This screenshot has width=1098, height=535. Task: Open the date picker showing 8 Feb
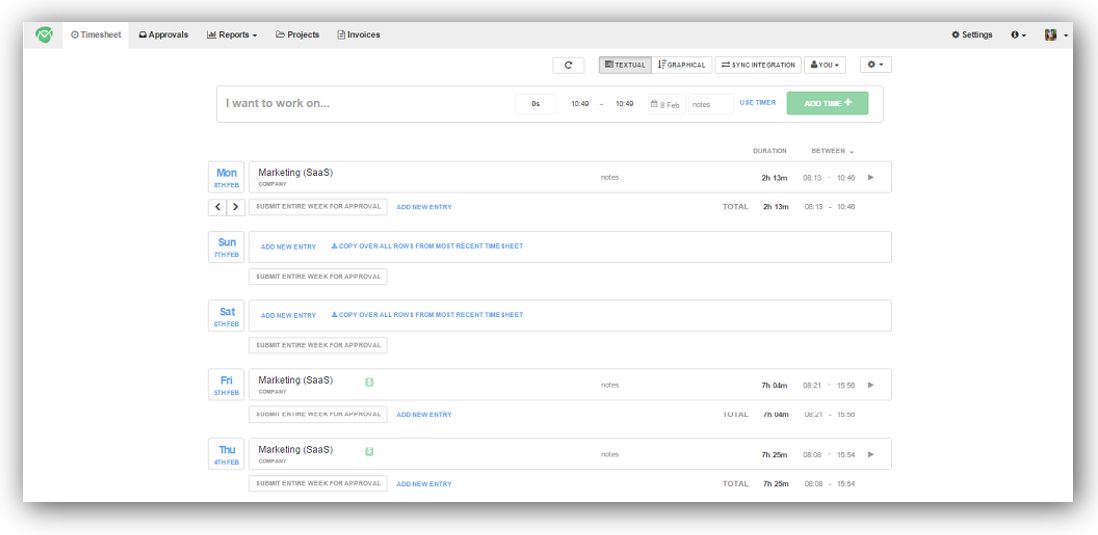666,104
